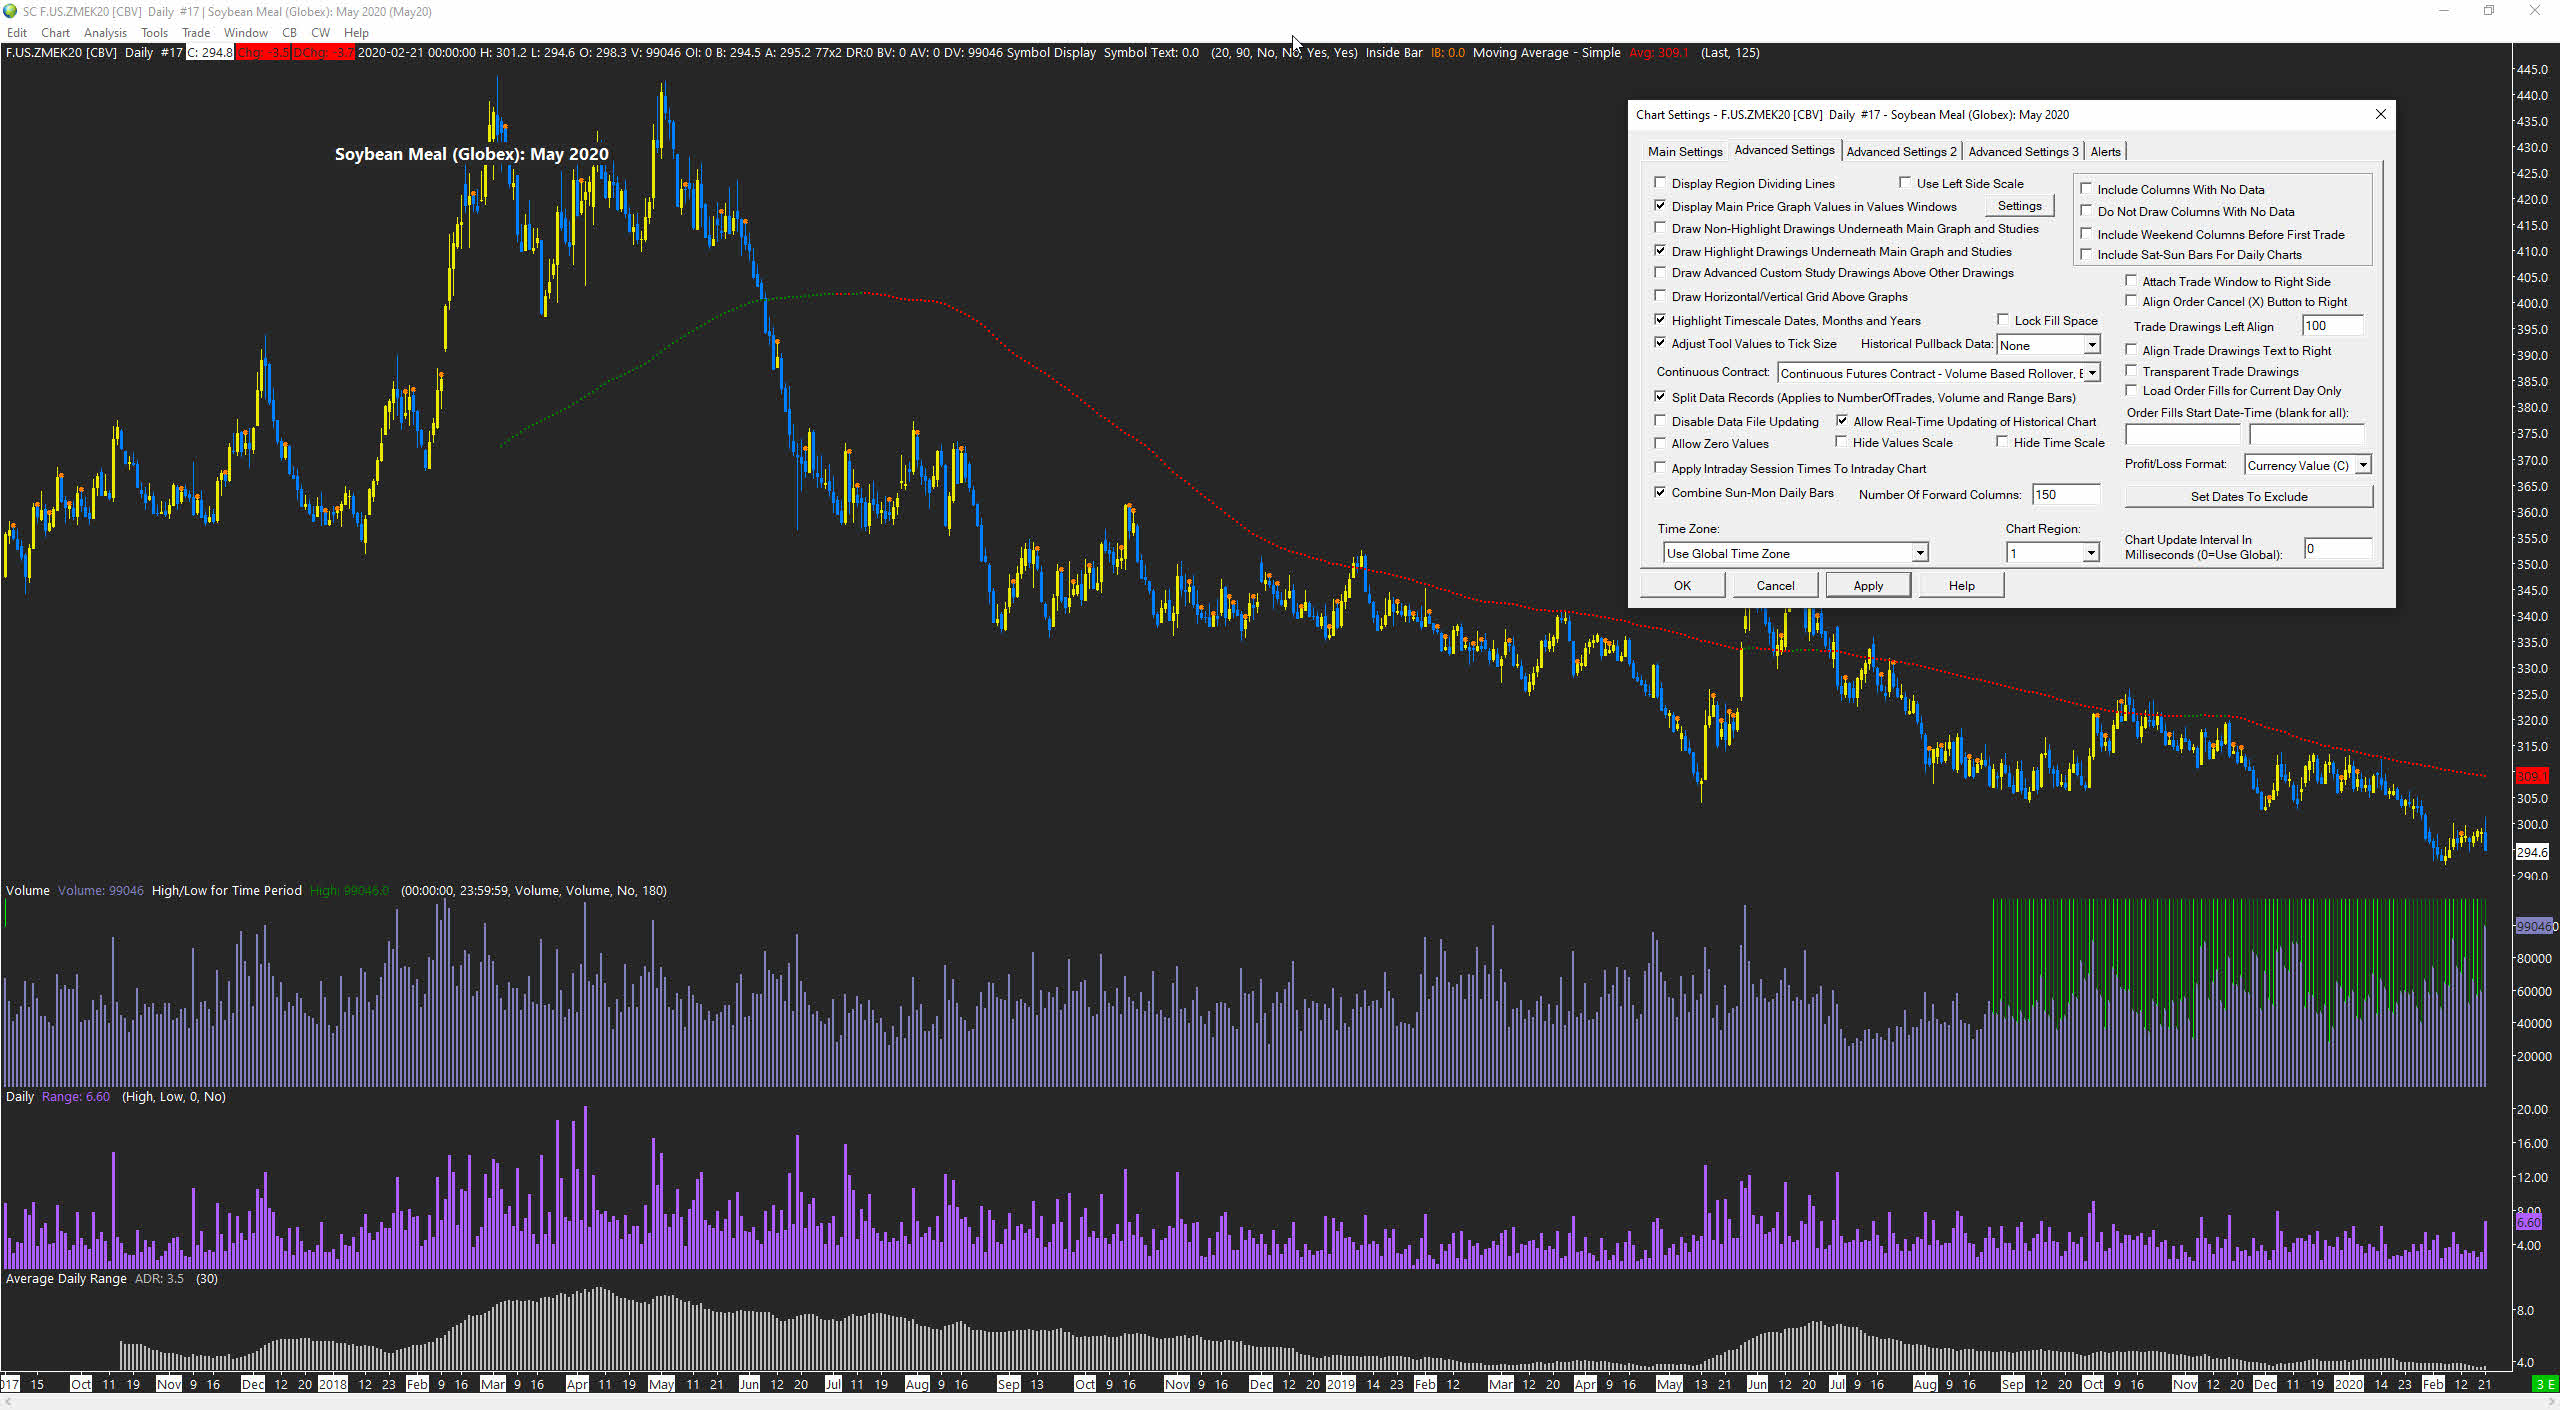The image size is (2560, 1410).
Task: Open the Time Zone dropdown
Action: 1919,553
